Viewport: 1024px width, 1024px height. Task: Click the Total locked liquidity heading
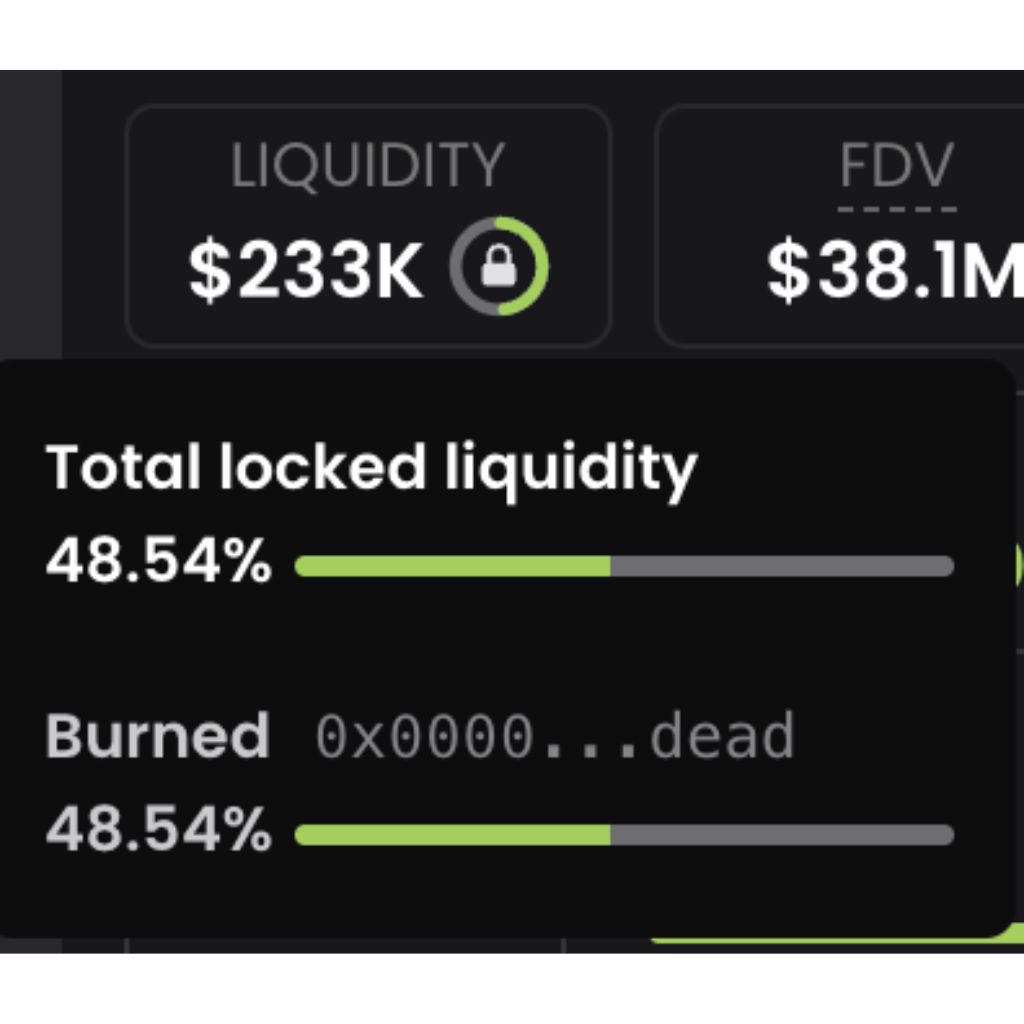pos(371,470)
